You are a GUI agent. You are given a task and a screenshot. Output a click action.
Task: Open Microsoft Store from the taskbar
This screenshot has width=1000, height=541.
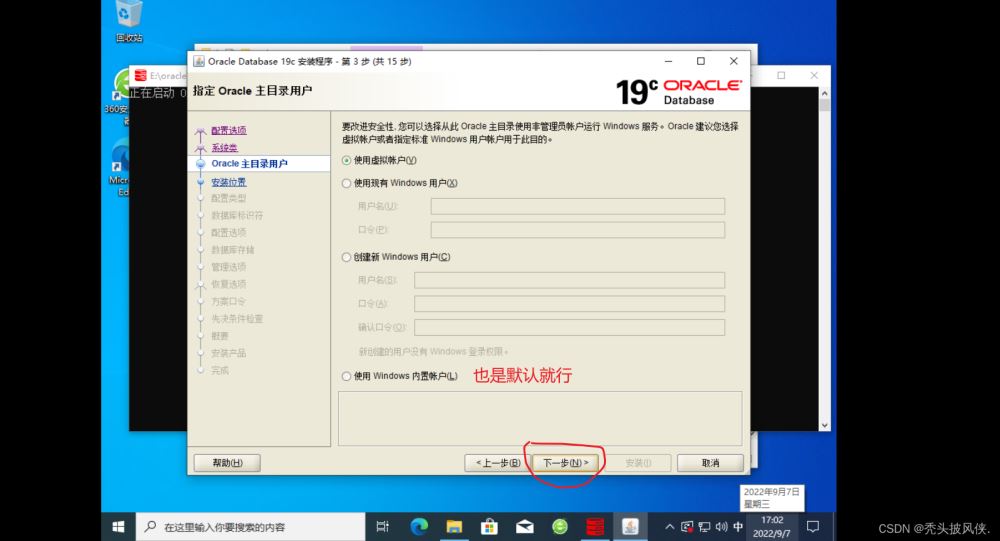tap(489, 526)
